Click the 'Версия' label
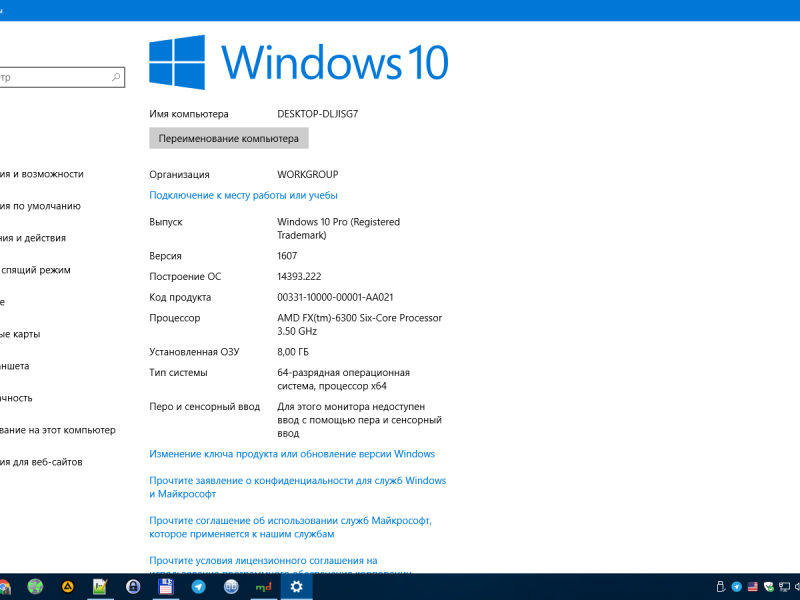This screenshot has height=600, width=800. tap(165, 256)
